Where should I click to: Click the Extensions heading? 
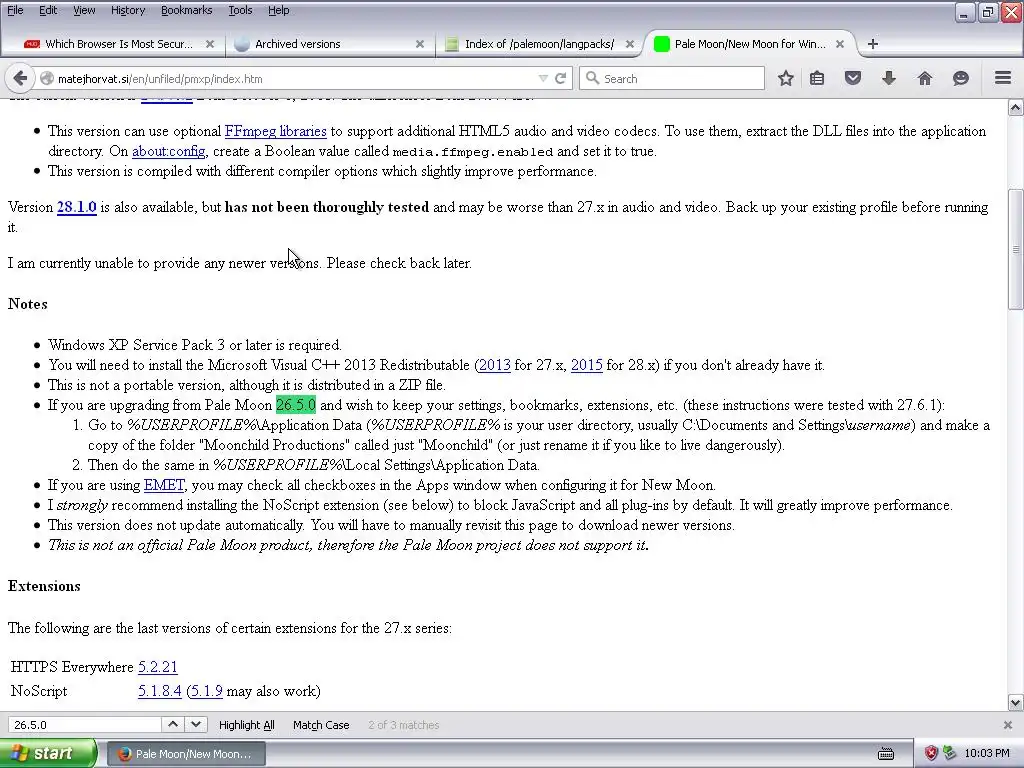click(x=44, y=586)
